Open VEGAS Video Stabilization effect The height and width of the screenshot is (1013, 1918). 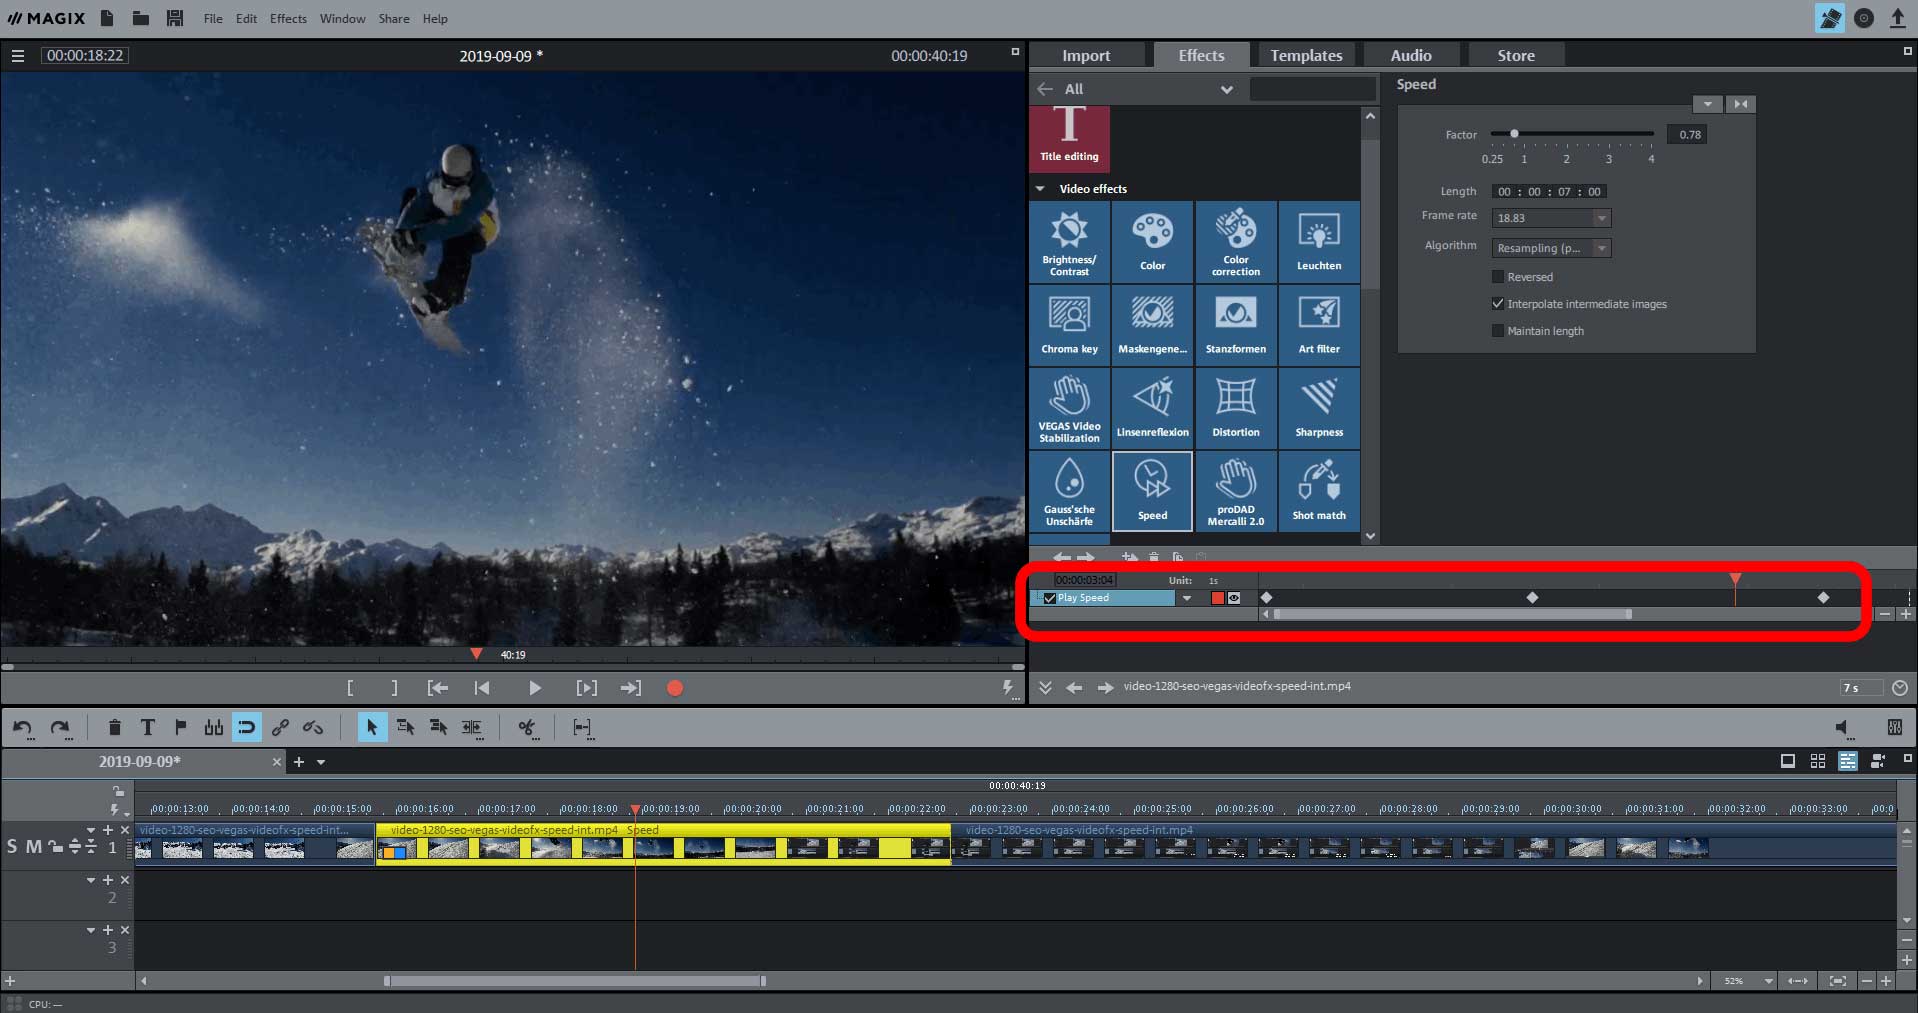click(1069, 408)
